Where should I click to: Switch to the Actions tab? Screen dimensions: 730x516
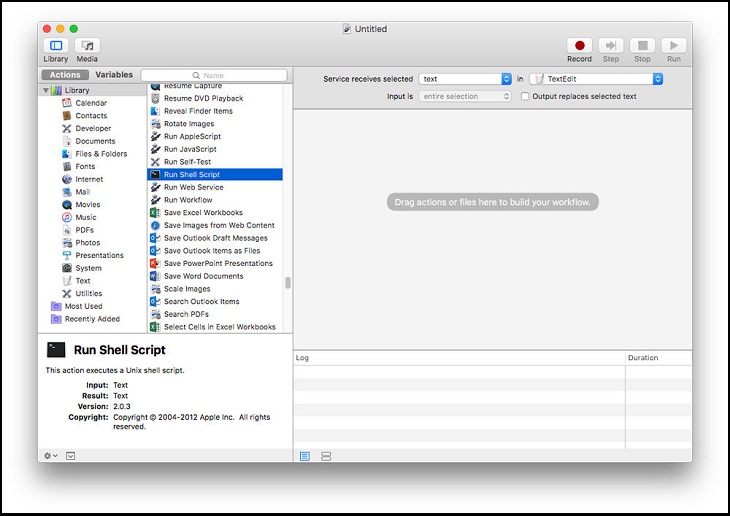coord(65,75)
